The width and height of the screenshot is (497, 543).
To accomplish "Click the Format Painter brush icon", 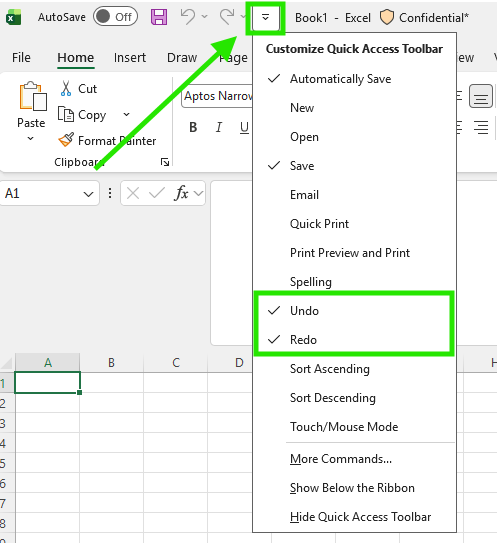I will click(66, 140).
